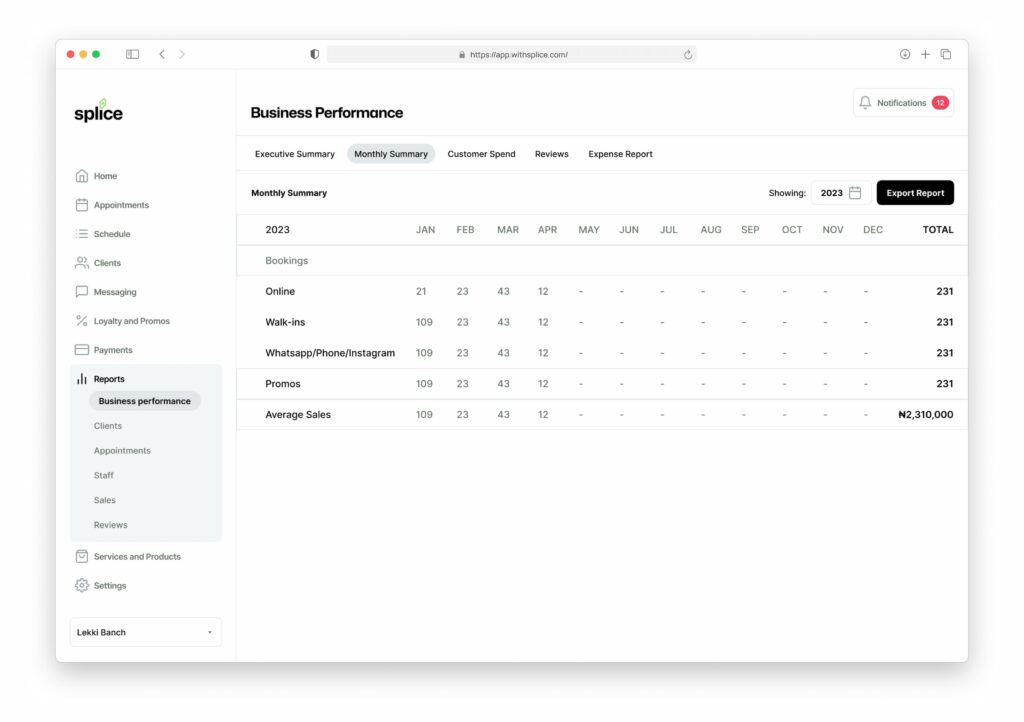Open Services and Products via its icon
This screenshot has height=722, width=1024.
point(82,556)
